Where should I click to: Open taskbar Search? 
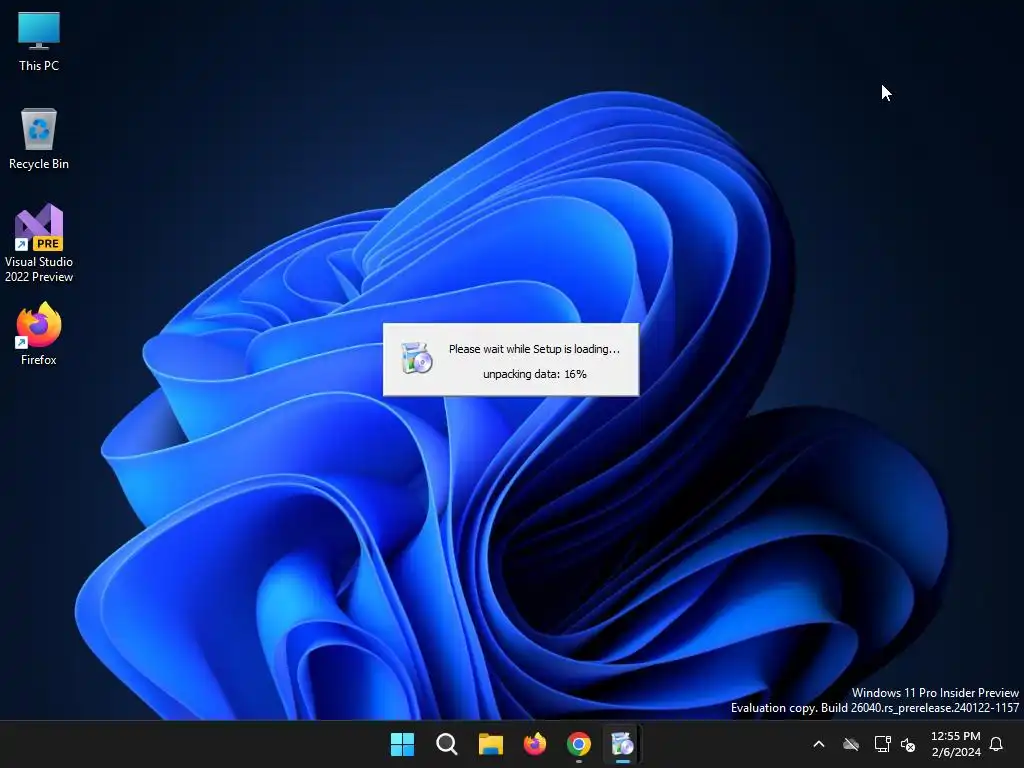click(447, 744)
